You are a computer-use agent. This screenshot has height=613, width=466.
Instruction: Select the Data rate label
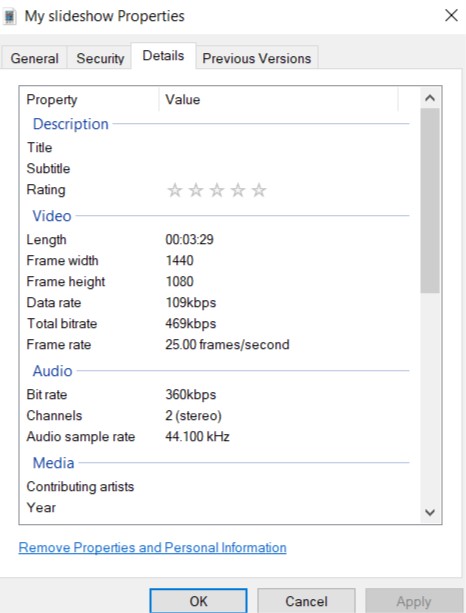click(54, 303)
